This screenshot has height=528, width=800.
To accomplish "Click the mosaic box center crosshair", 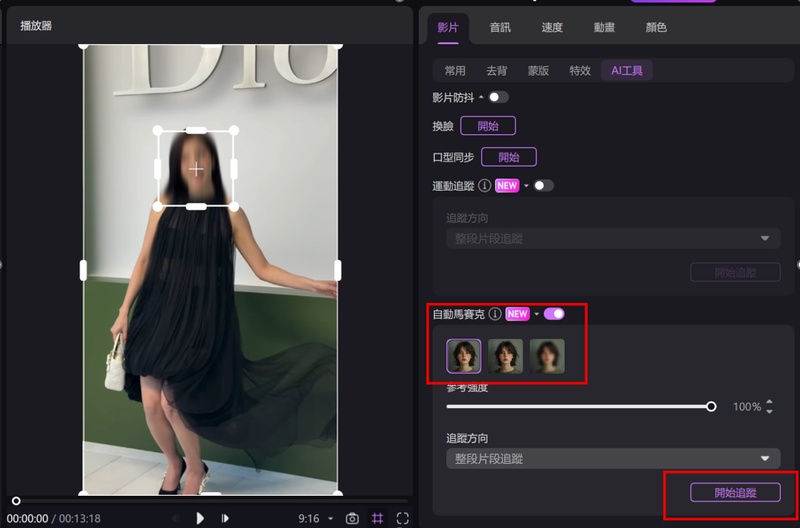I will coord(196,169).
